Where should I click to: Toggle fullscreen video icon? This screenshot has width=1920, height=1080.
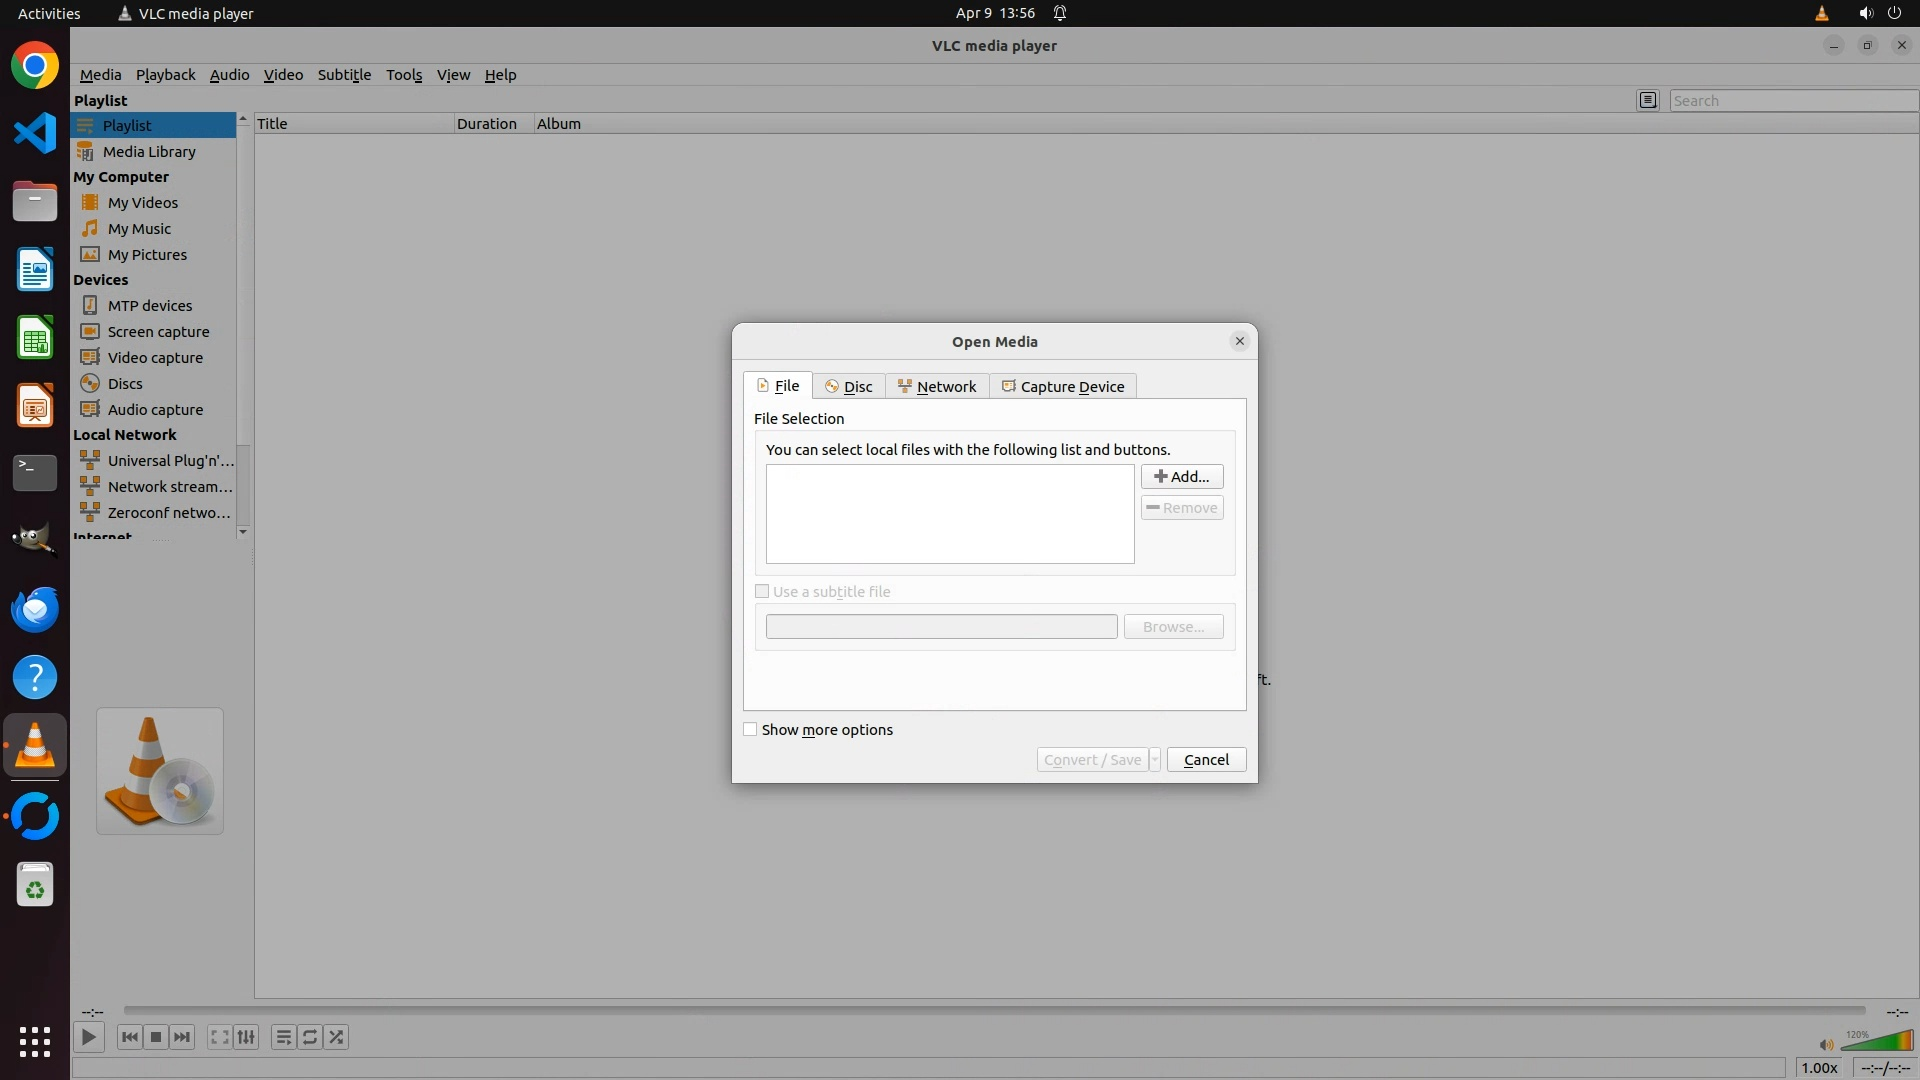point(219,1037)
